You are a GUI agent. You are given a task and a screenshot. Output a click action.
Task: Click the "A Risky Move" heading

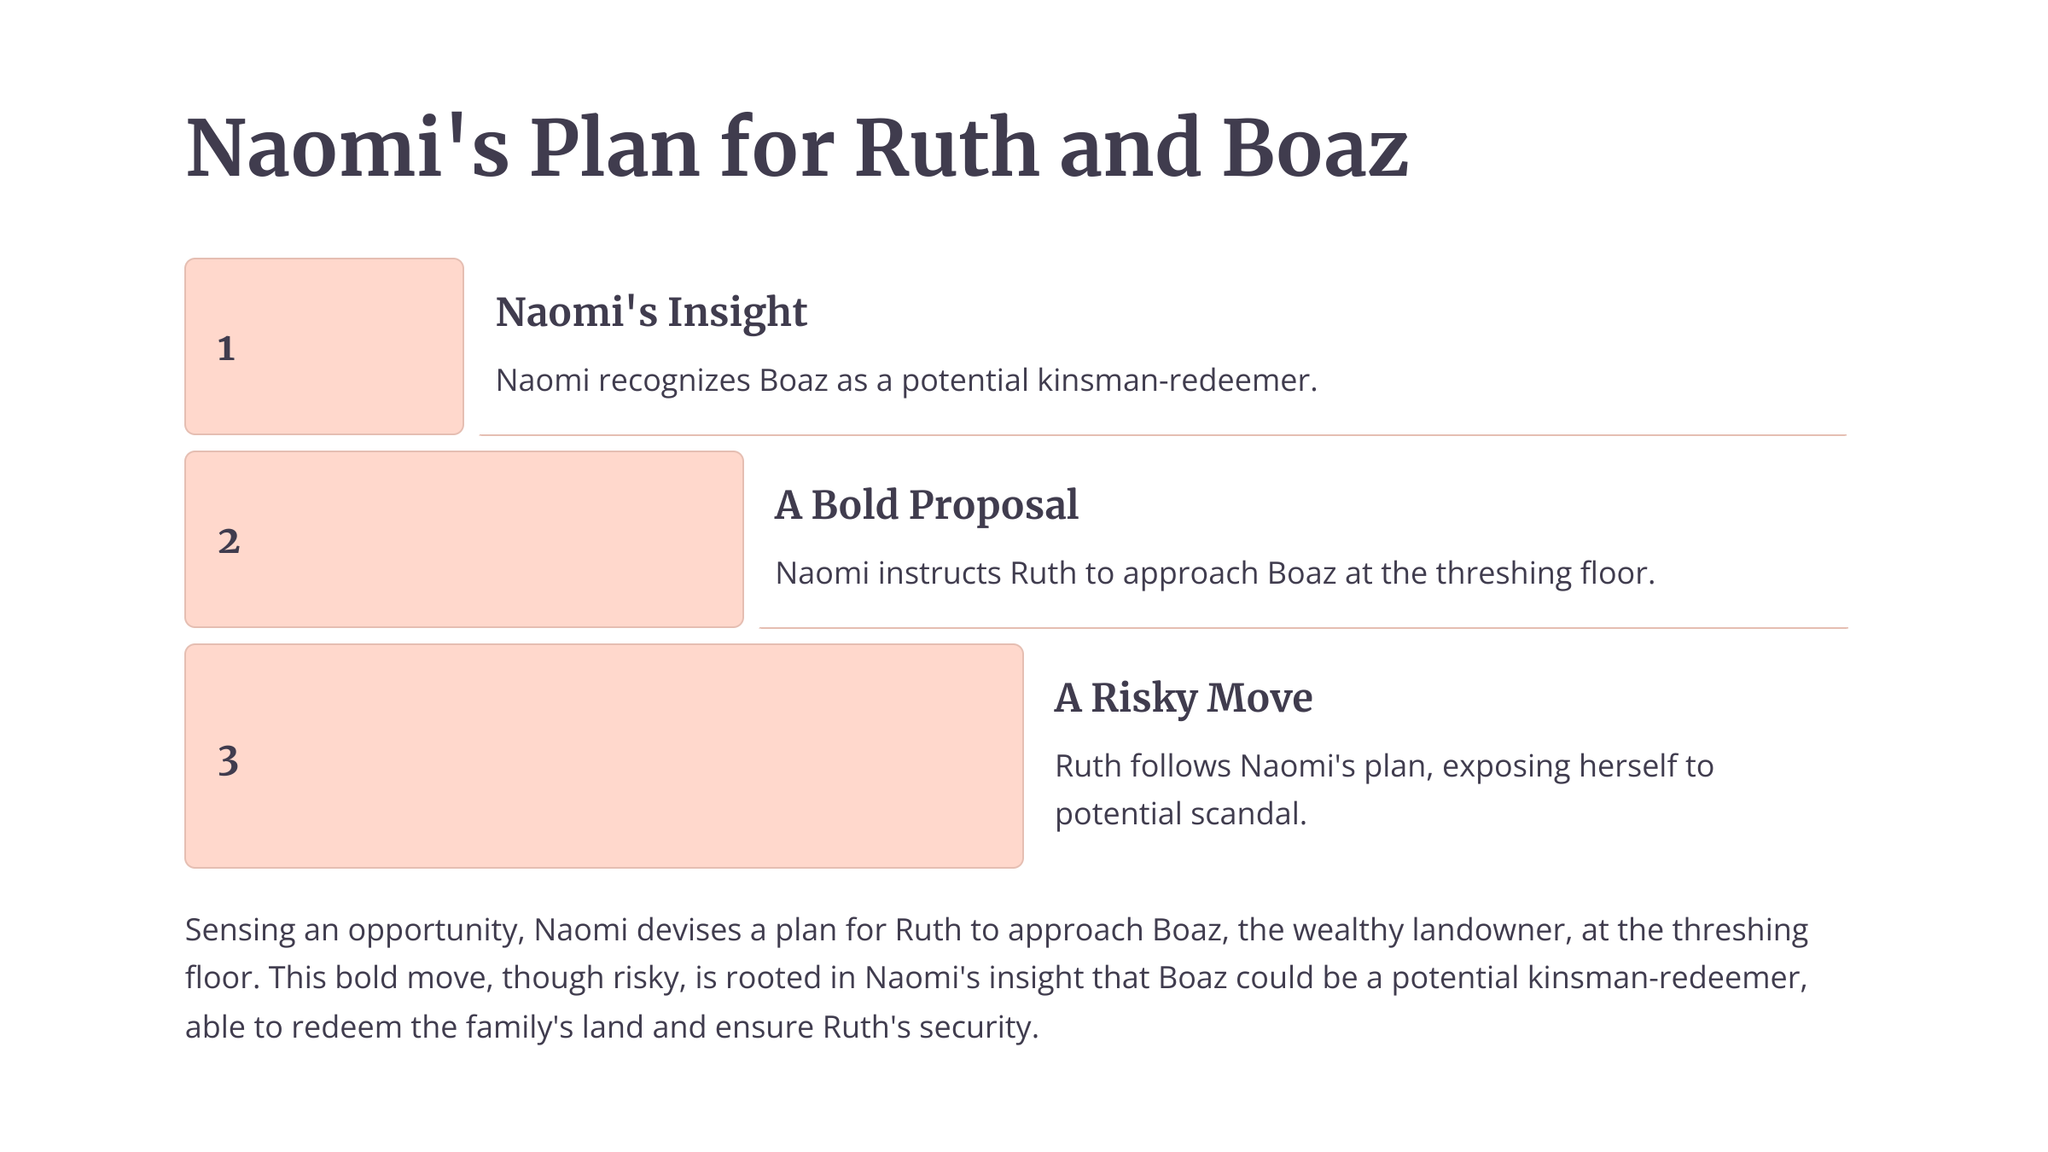(1183, 698)
